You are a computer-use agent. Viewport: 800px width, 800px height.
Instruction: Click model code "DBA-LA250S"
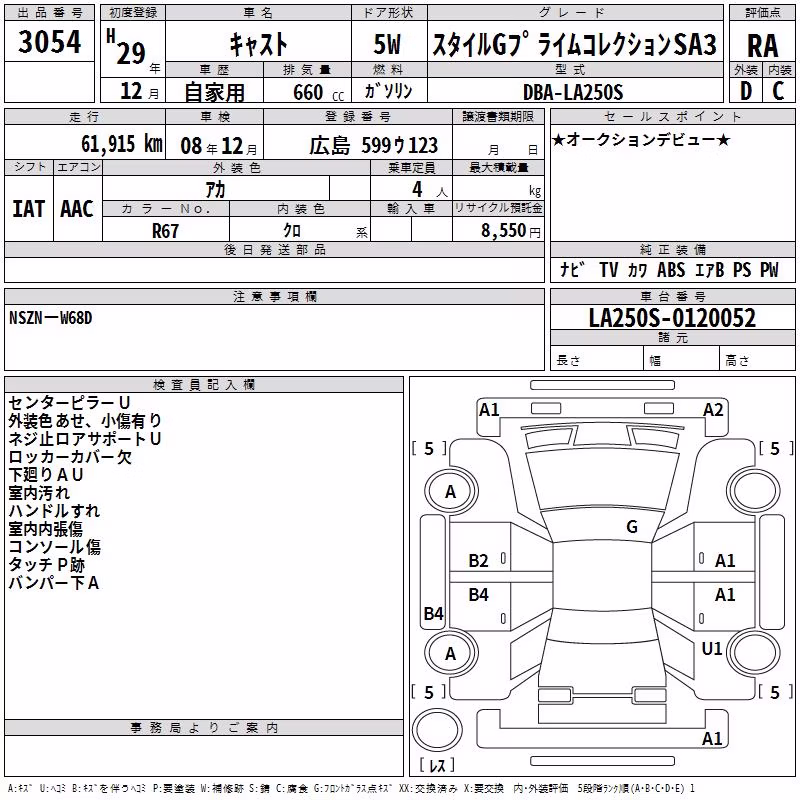(573, 92)
